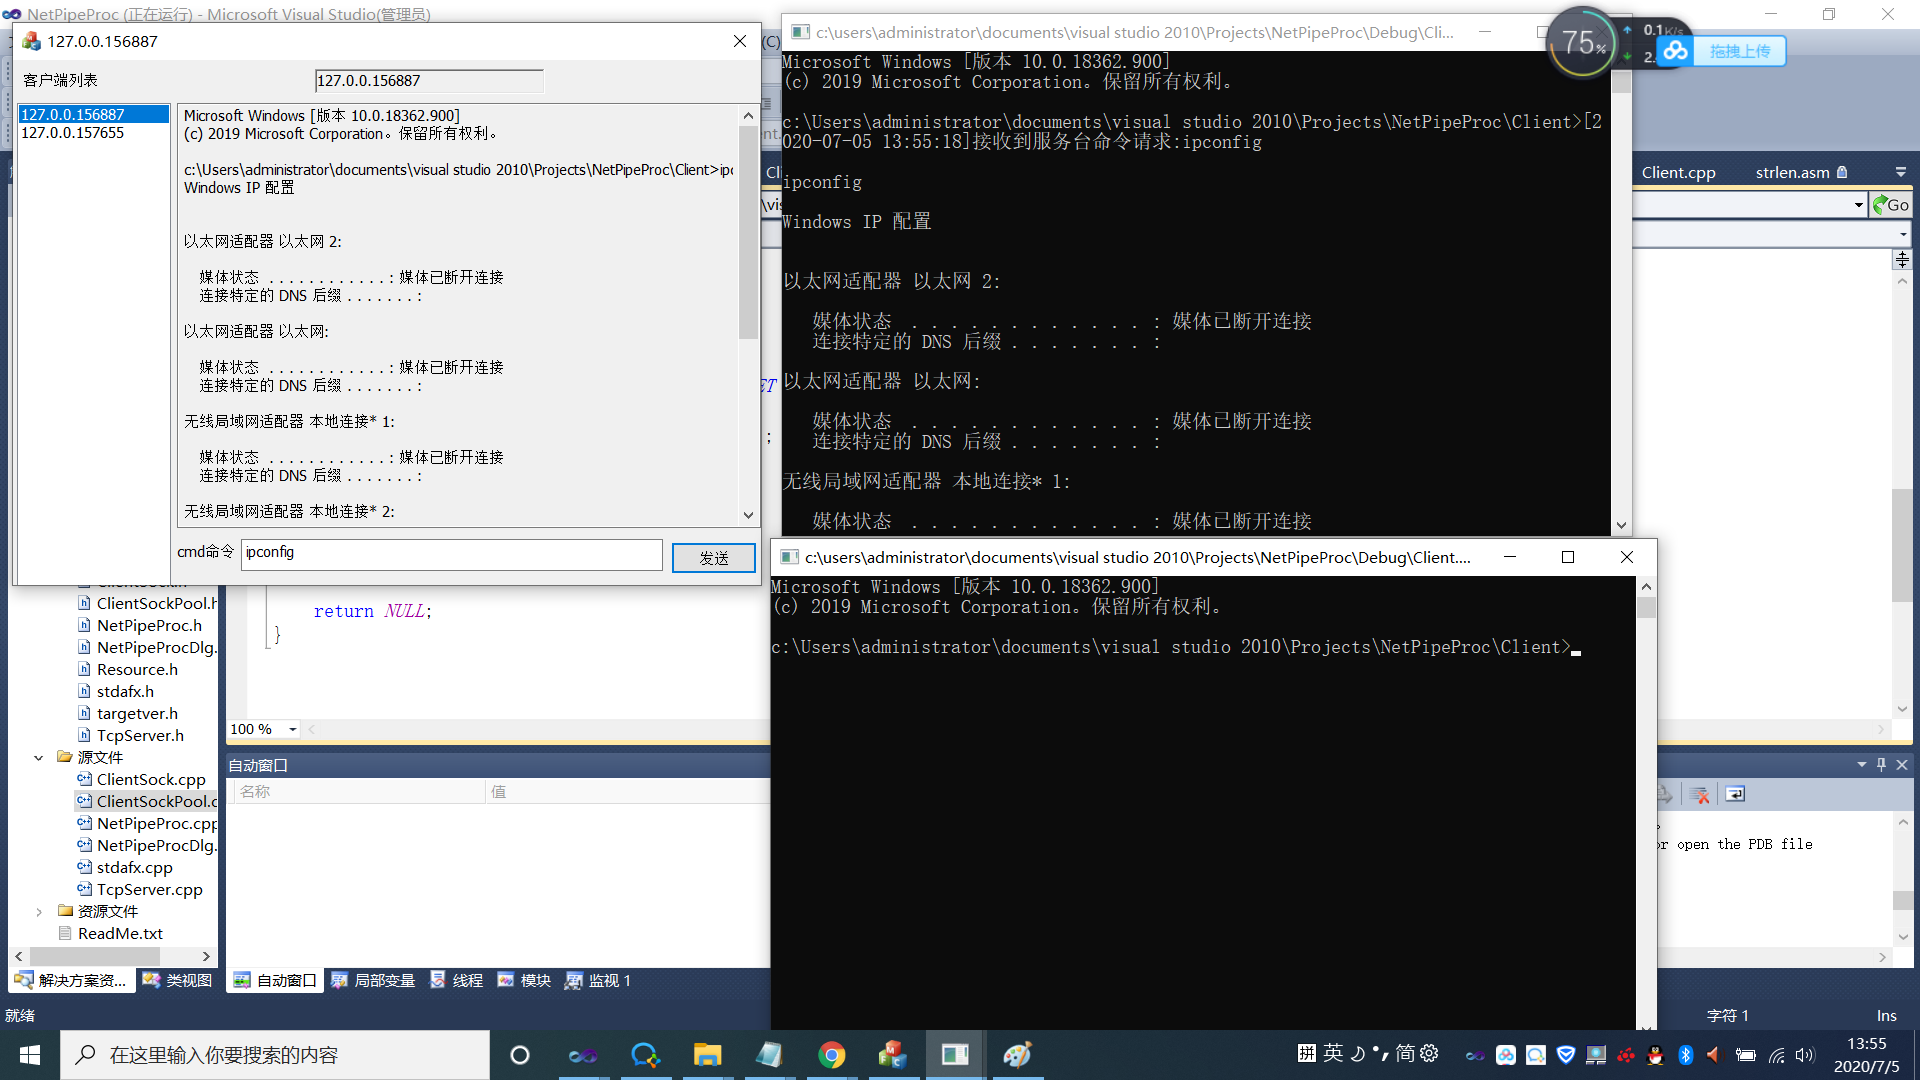Image resolution: width=1920 pixels, height=1080 pixels.
Task: Switch to the 自动窗口 tab
Action: click(x=275, y=981)
